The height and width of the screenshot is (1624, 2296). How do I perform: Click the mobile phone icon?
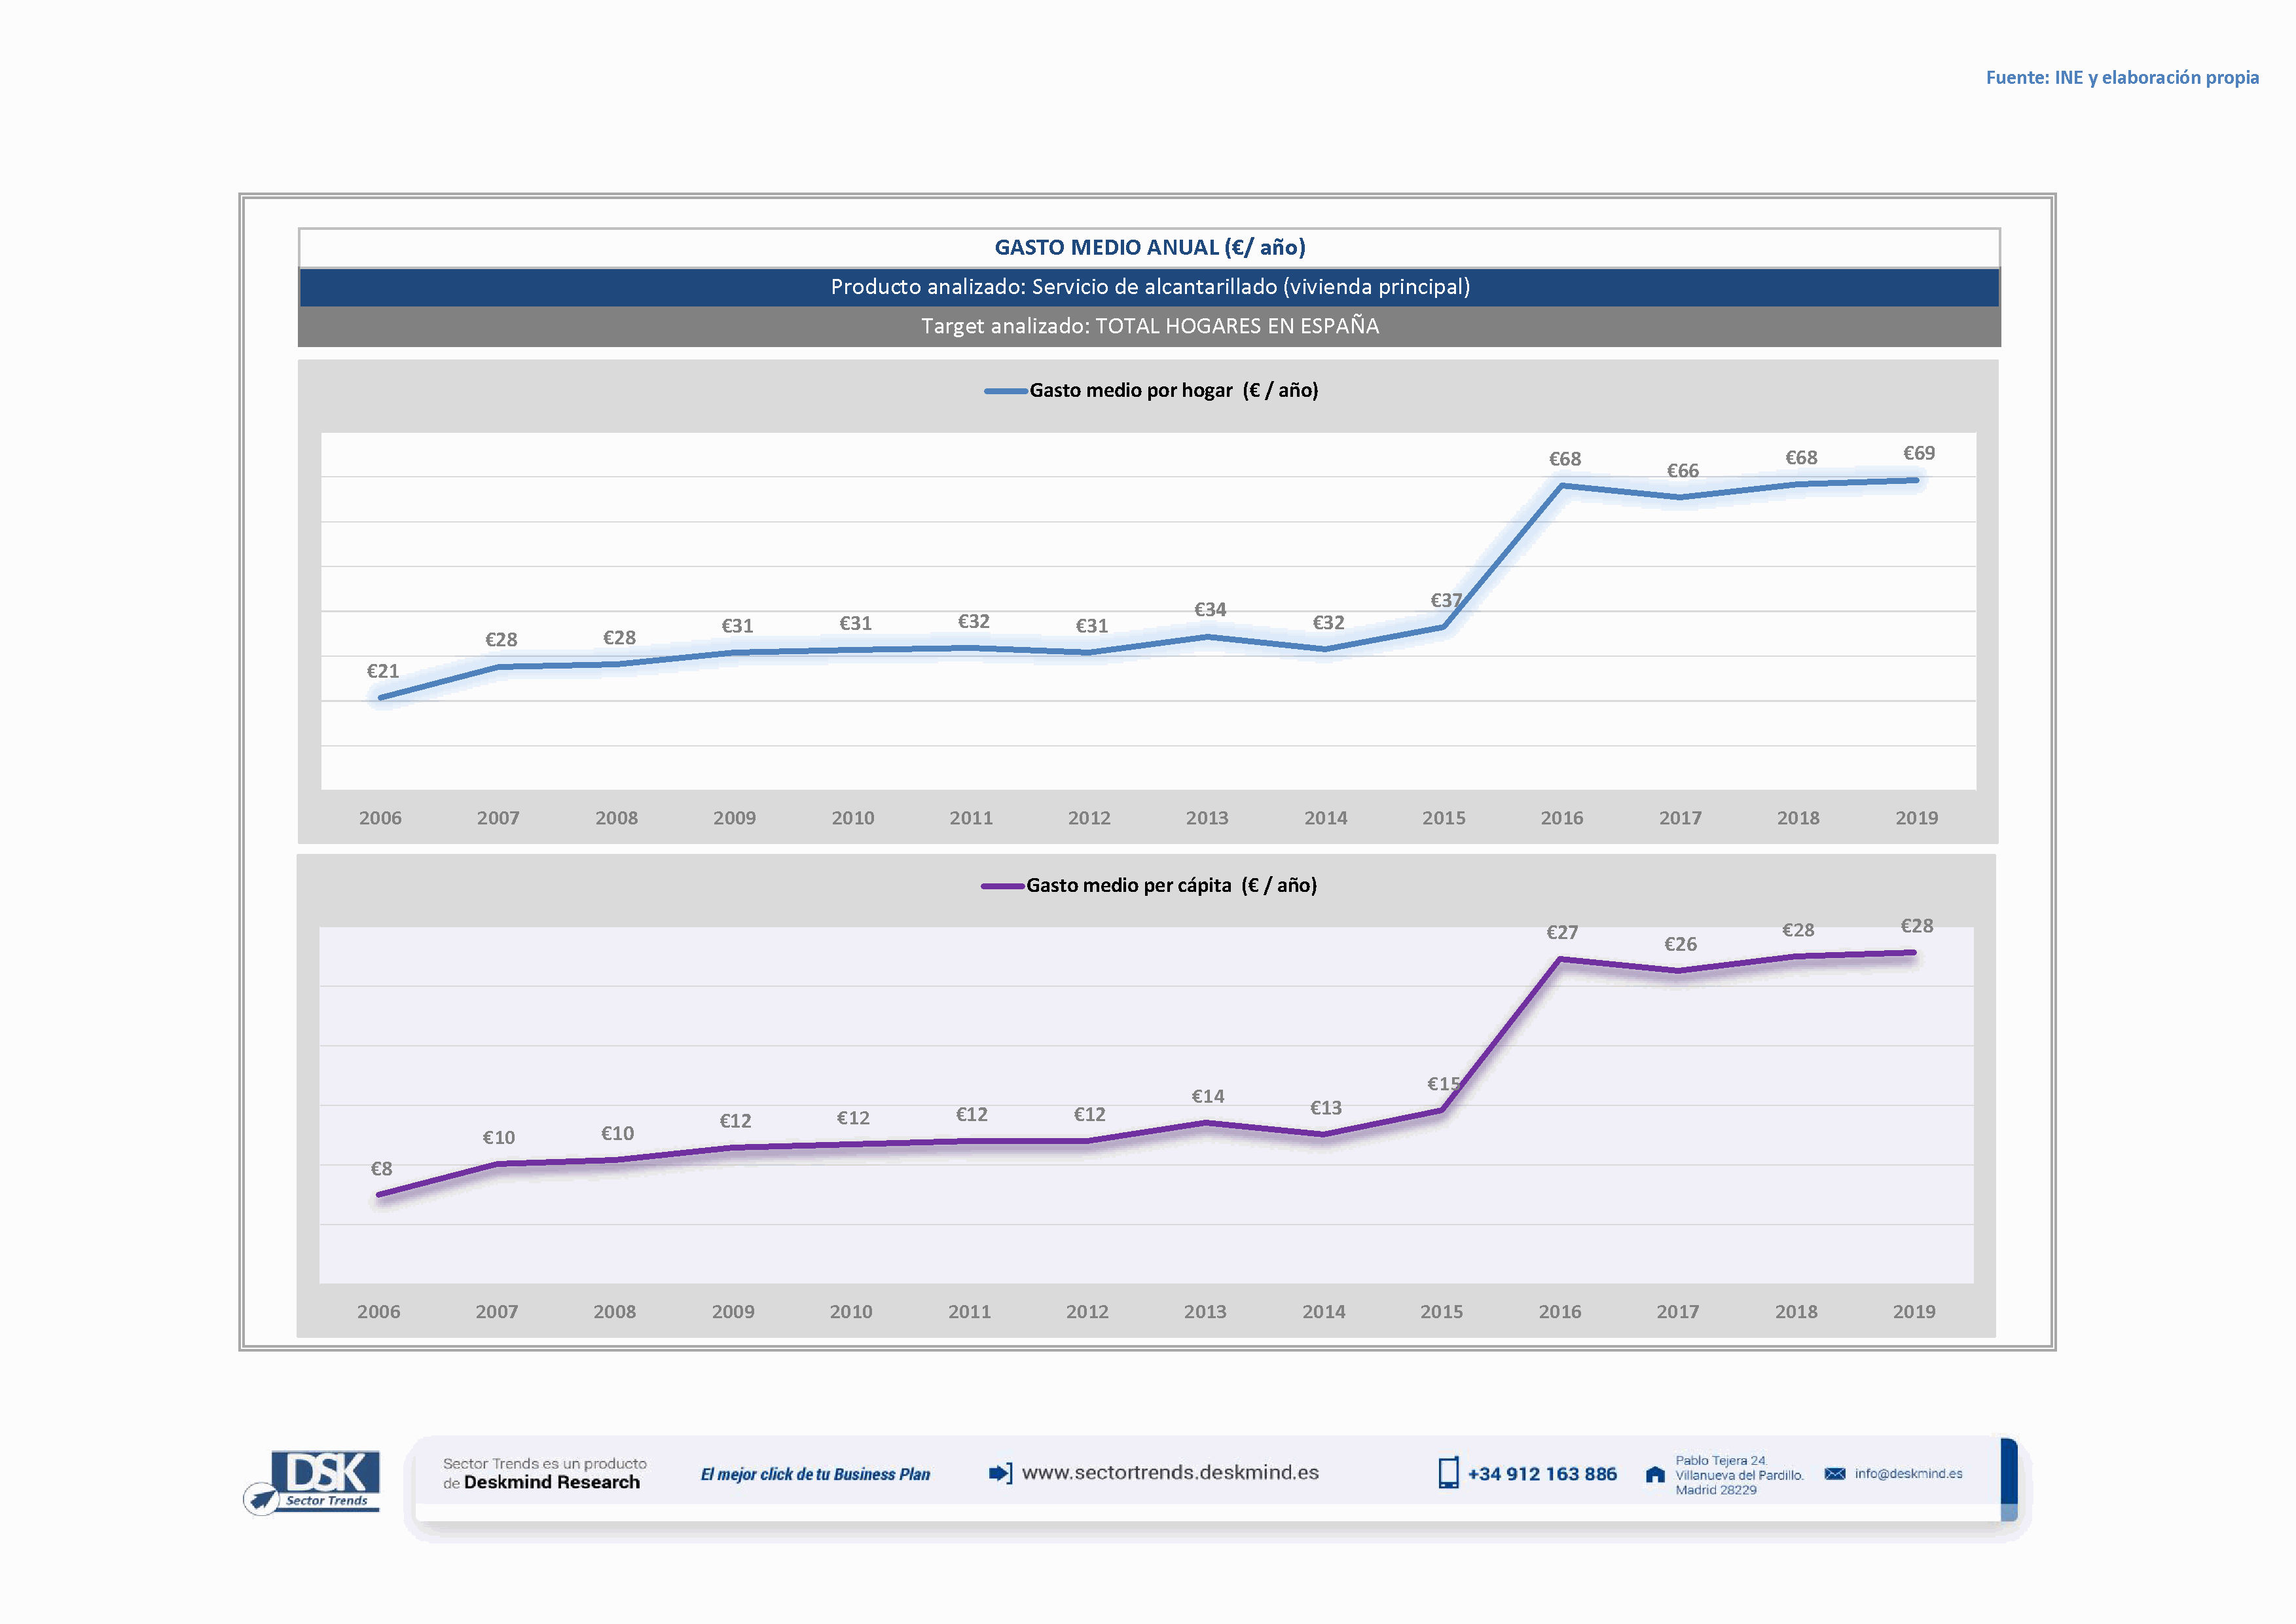click(x=1448, y=1473)
